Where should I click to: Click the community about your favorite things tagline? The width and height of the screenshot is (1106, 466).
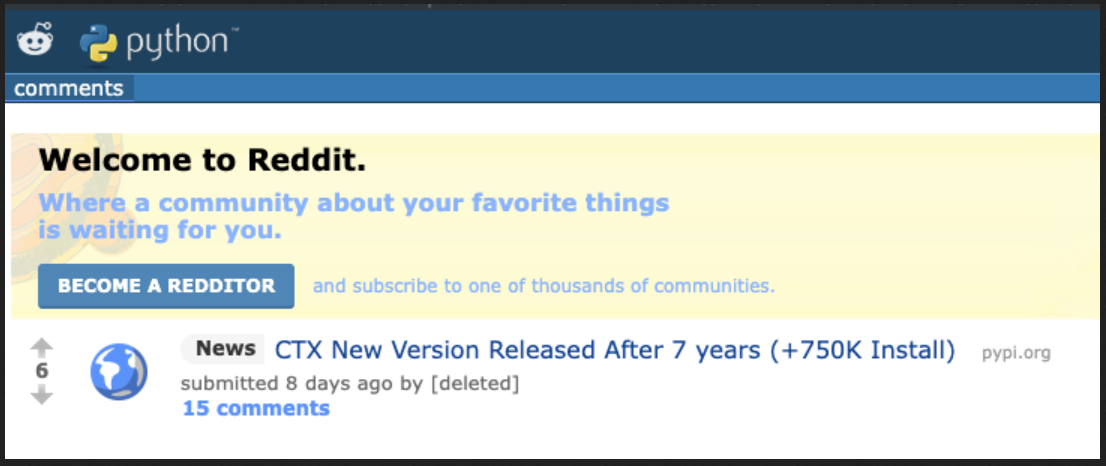tap(353, 216)
